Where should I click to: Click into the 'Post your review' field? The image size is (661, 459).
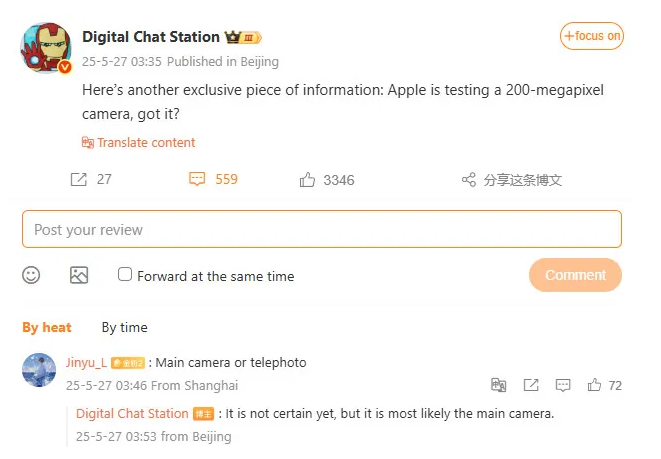point(321,230)
